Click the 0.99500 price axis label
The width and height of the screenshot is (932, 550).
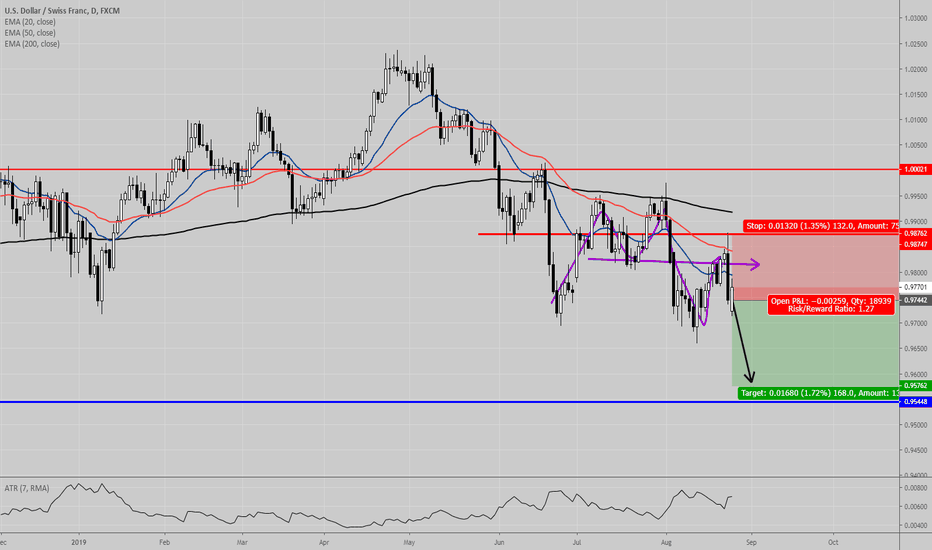tap(915, 196)
